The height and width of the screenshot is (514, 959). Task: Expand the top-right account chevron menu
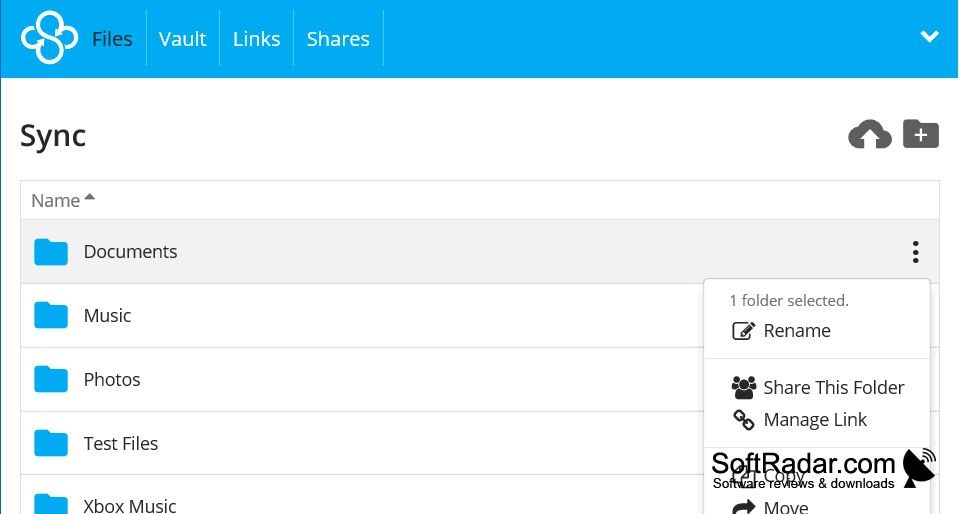930,37
